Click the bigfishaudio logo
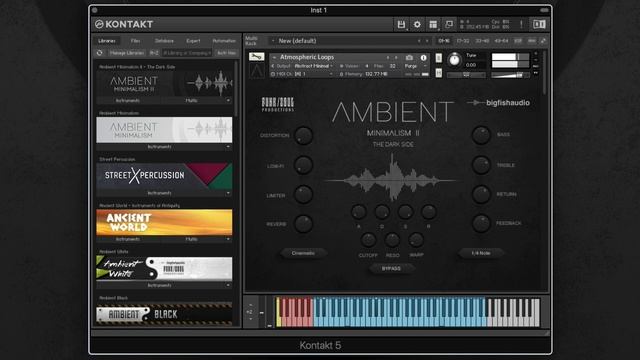 click(498, 103)
